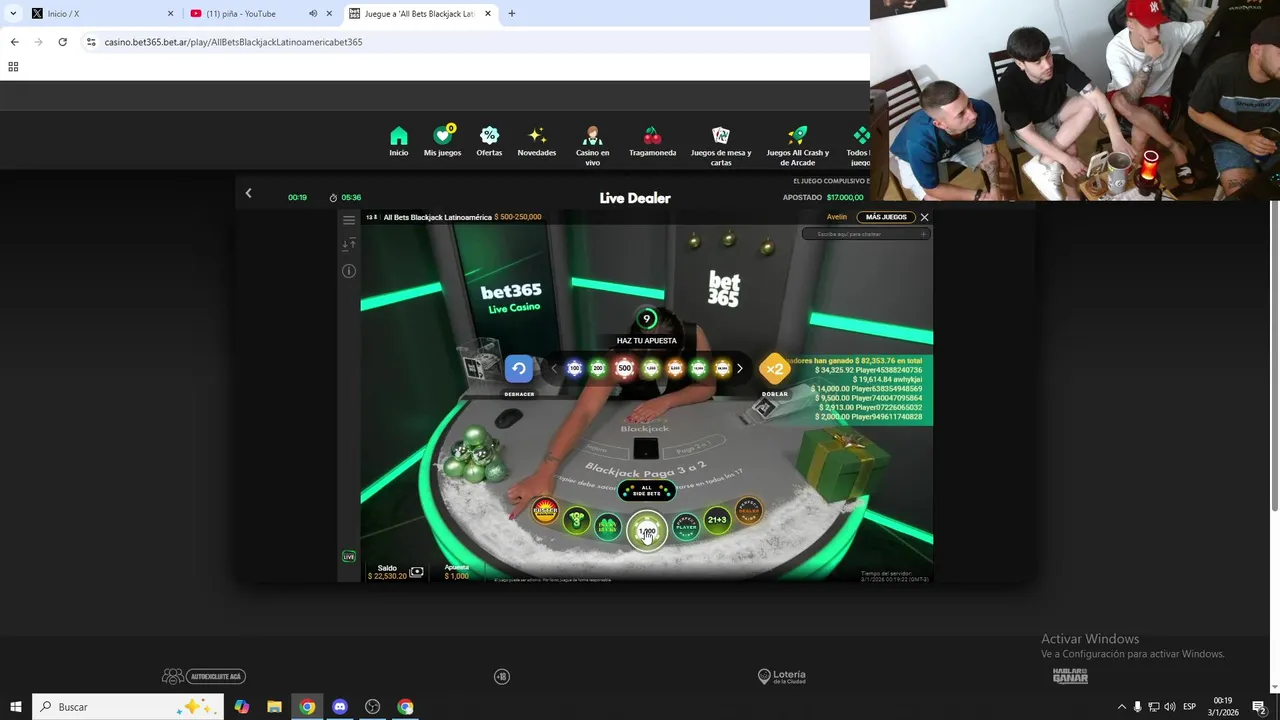Image resolution: width=1280 pixels, height=720 pixels.
Task: View site information icon in address bar
Action: (x=91, y=42)
